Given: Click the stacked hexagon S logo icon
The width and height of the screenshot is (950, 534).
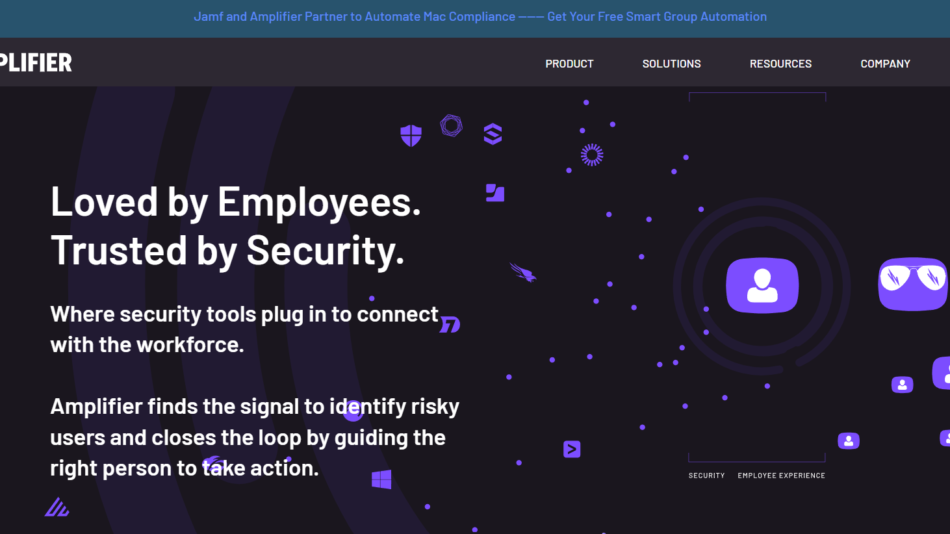Looking at the screenshot, I should click(x=492, y=134).
